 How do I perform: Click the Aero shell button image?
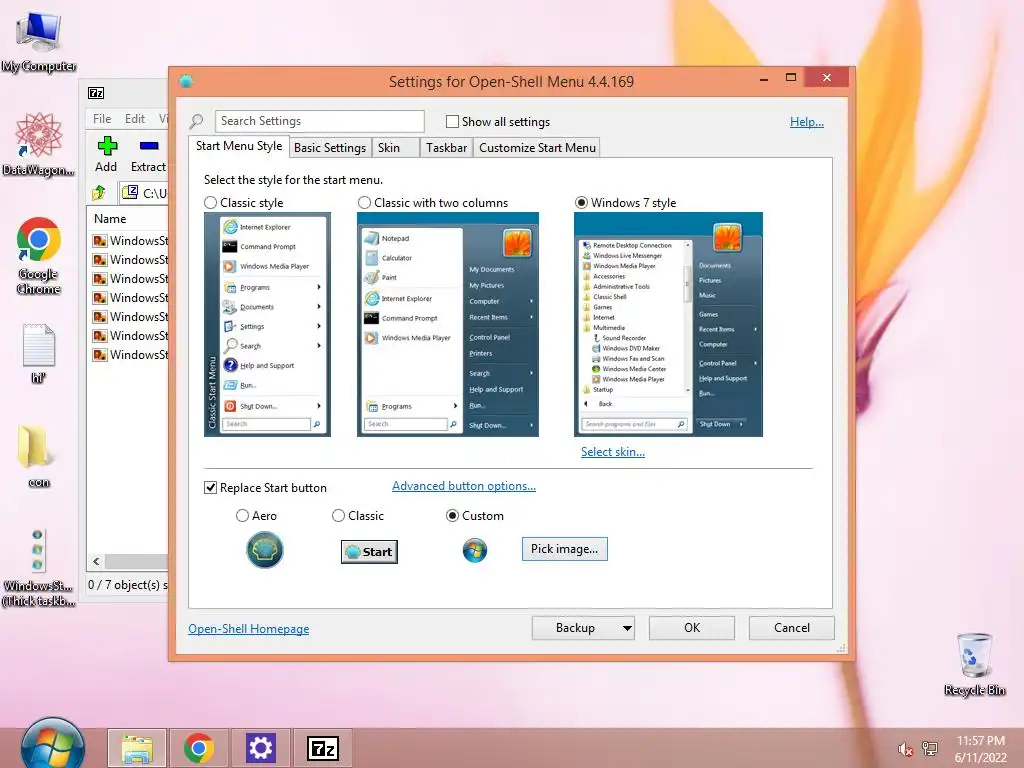pyautogui.click(x=264, y=550)
